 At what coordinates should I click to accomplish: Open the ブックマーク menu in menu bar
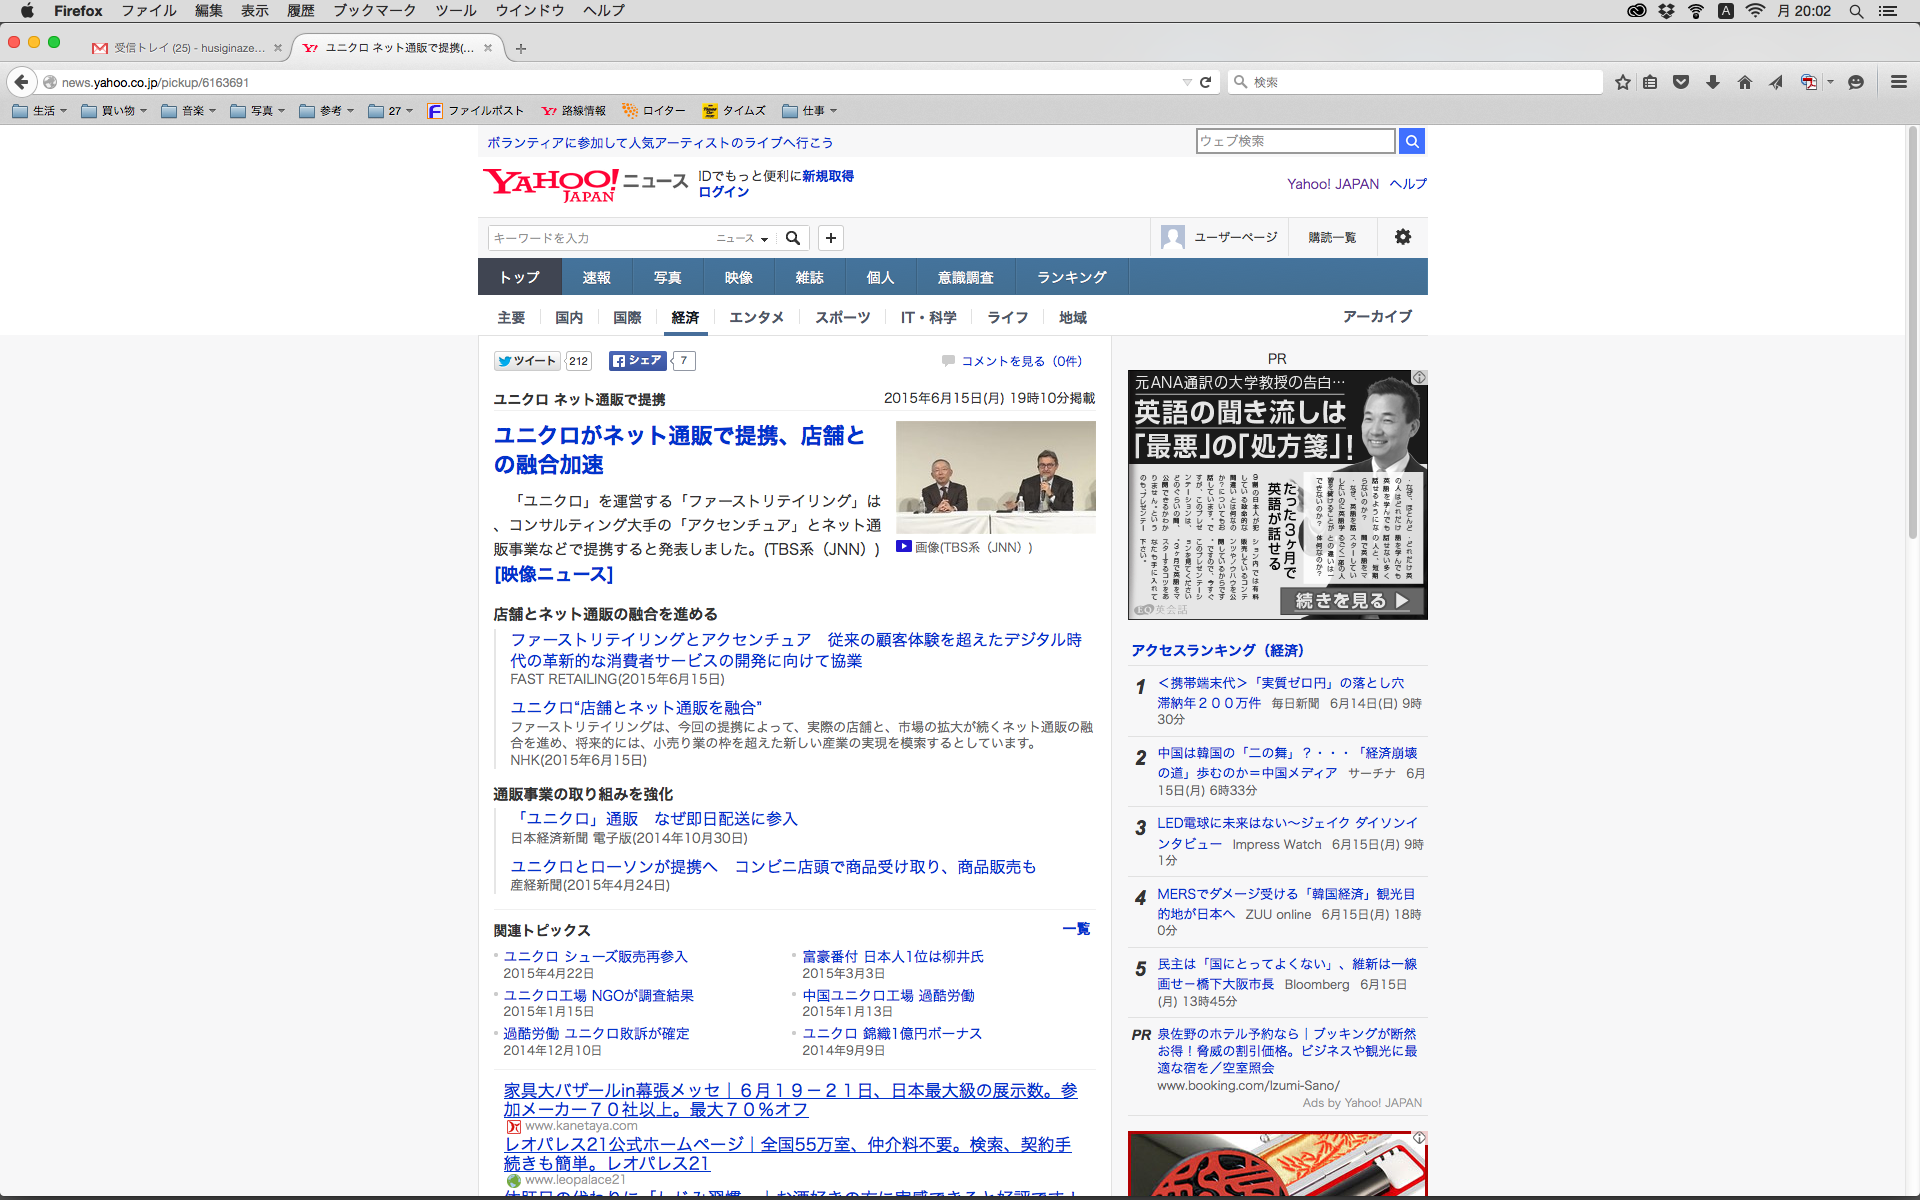[x=374, y=11]
